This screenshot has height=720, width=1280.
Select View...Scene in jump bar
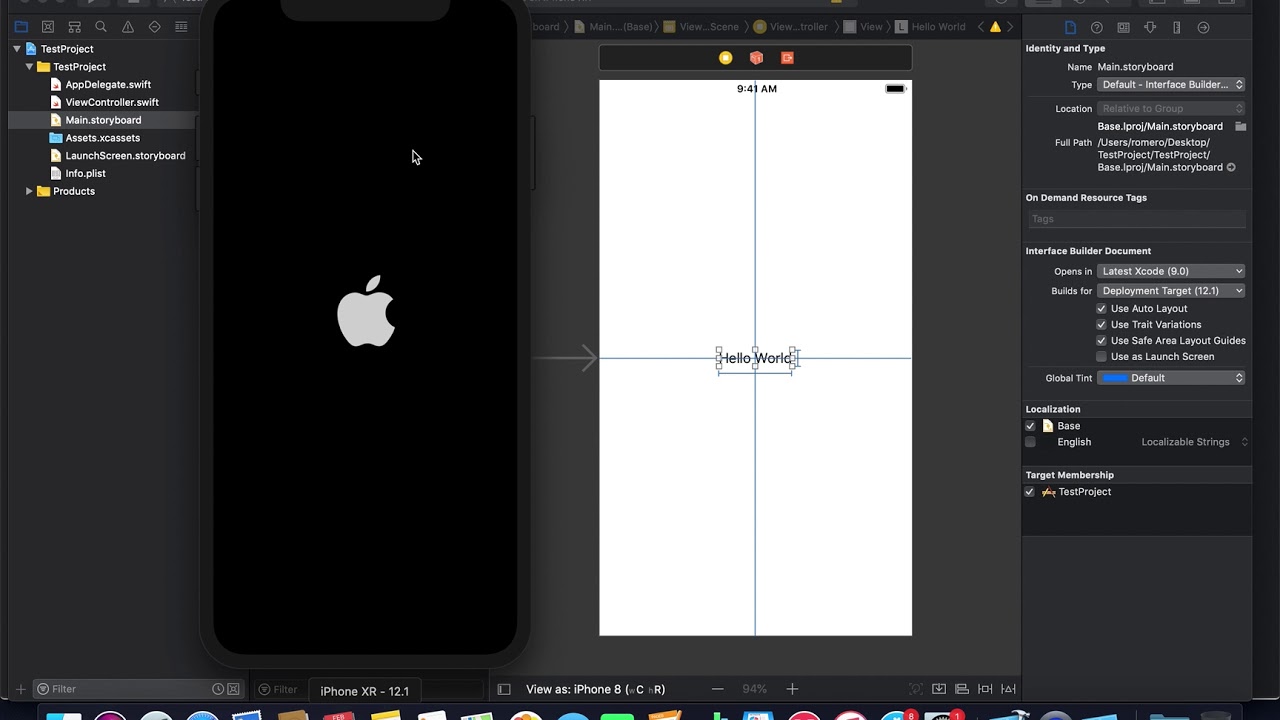pyautogui.click(x=702, y=27)
